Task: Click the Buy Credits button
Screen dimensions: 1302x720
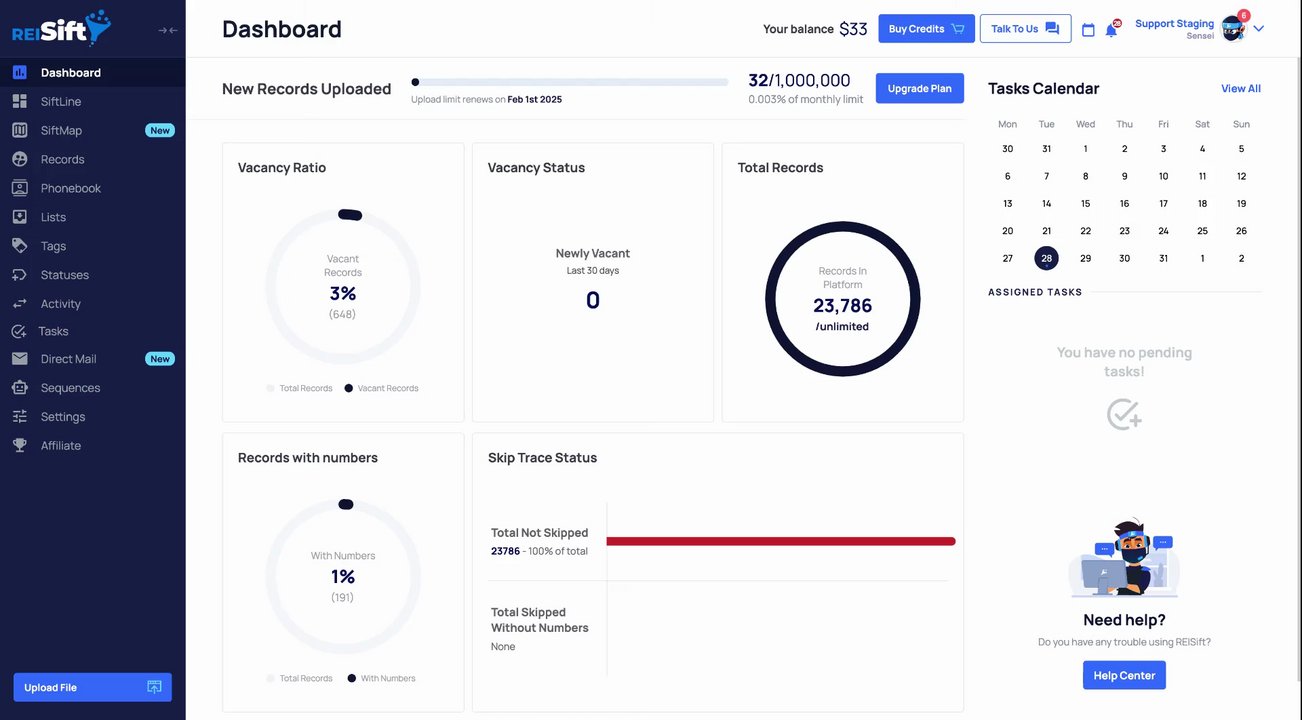Action: click(926, 29)
